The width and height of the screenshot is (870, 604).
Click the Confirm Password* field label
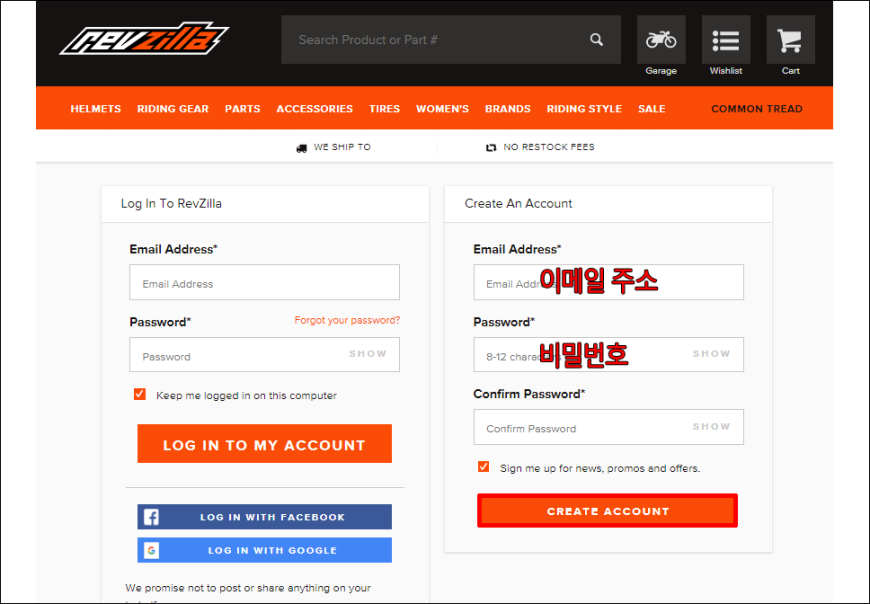click(x=529, y=394)
